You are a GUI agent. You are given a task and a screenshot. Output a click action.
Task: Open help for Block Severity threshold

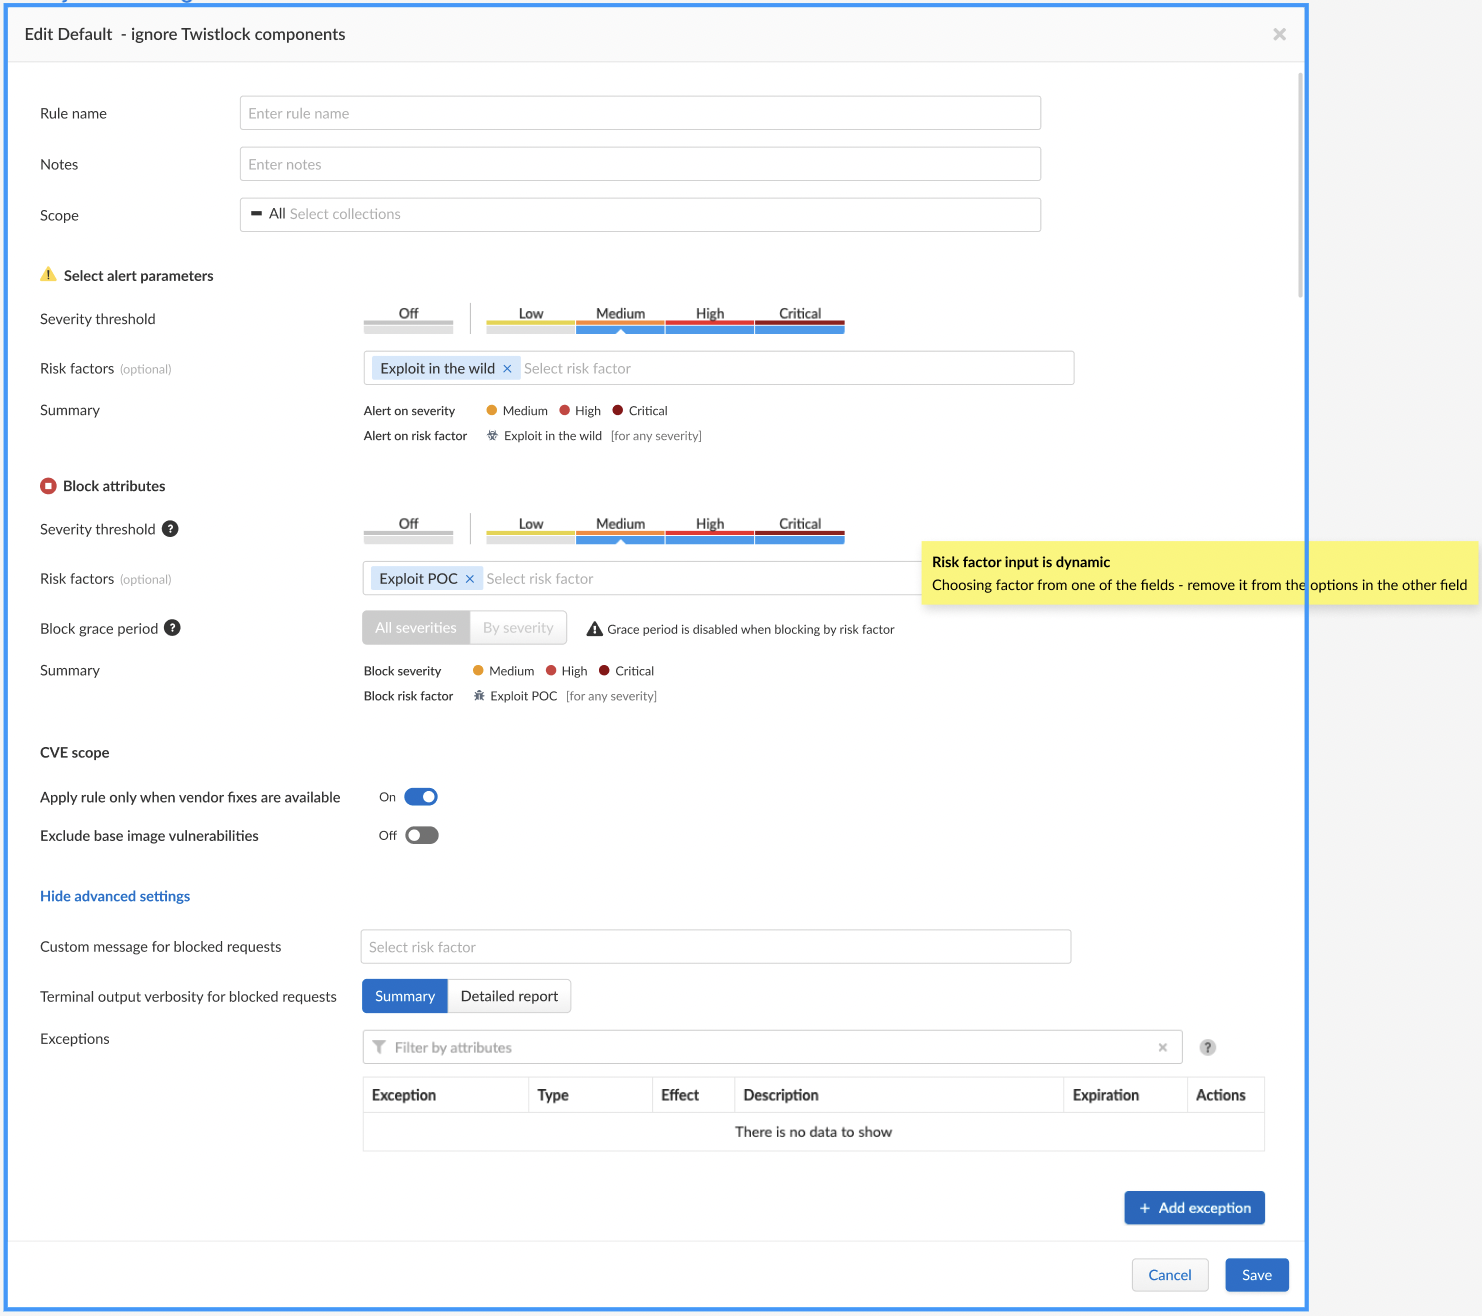tap(170, 529)
